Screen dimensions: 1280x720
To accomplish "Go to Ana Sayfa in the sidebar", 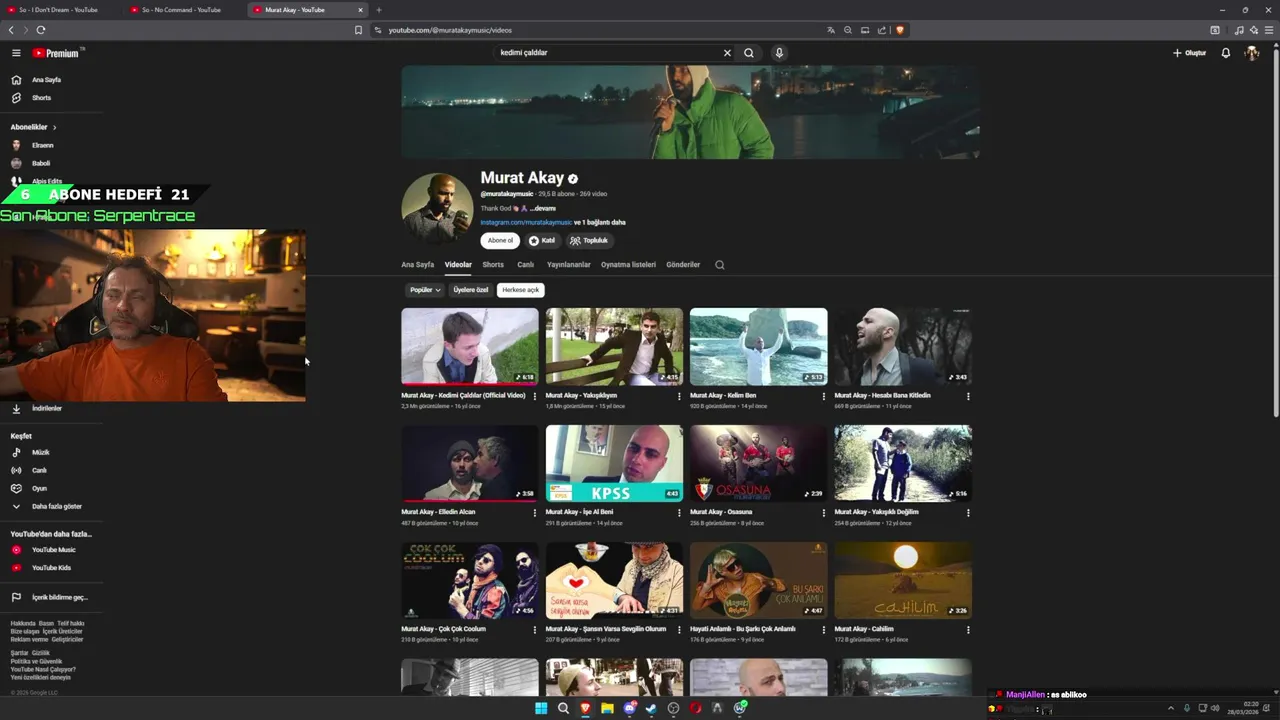I will tap(46, 80).
